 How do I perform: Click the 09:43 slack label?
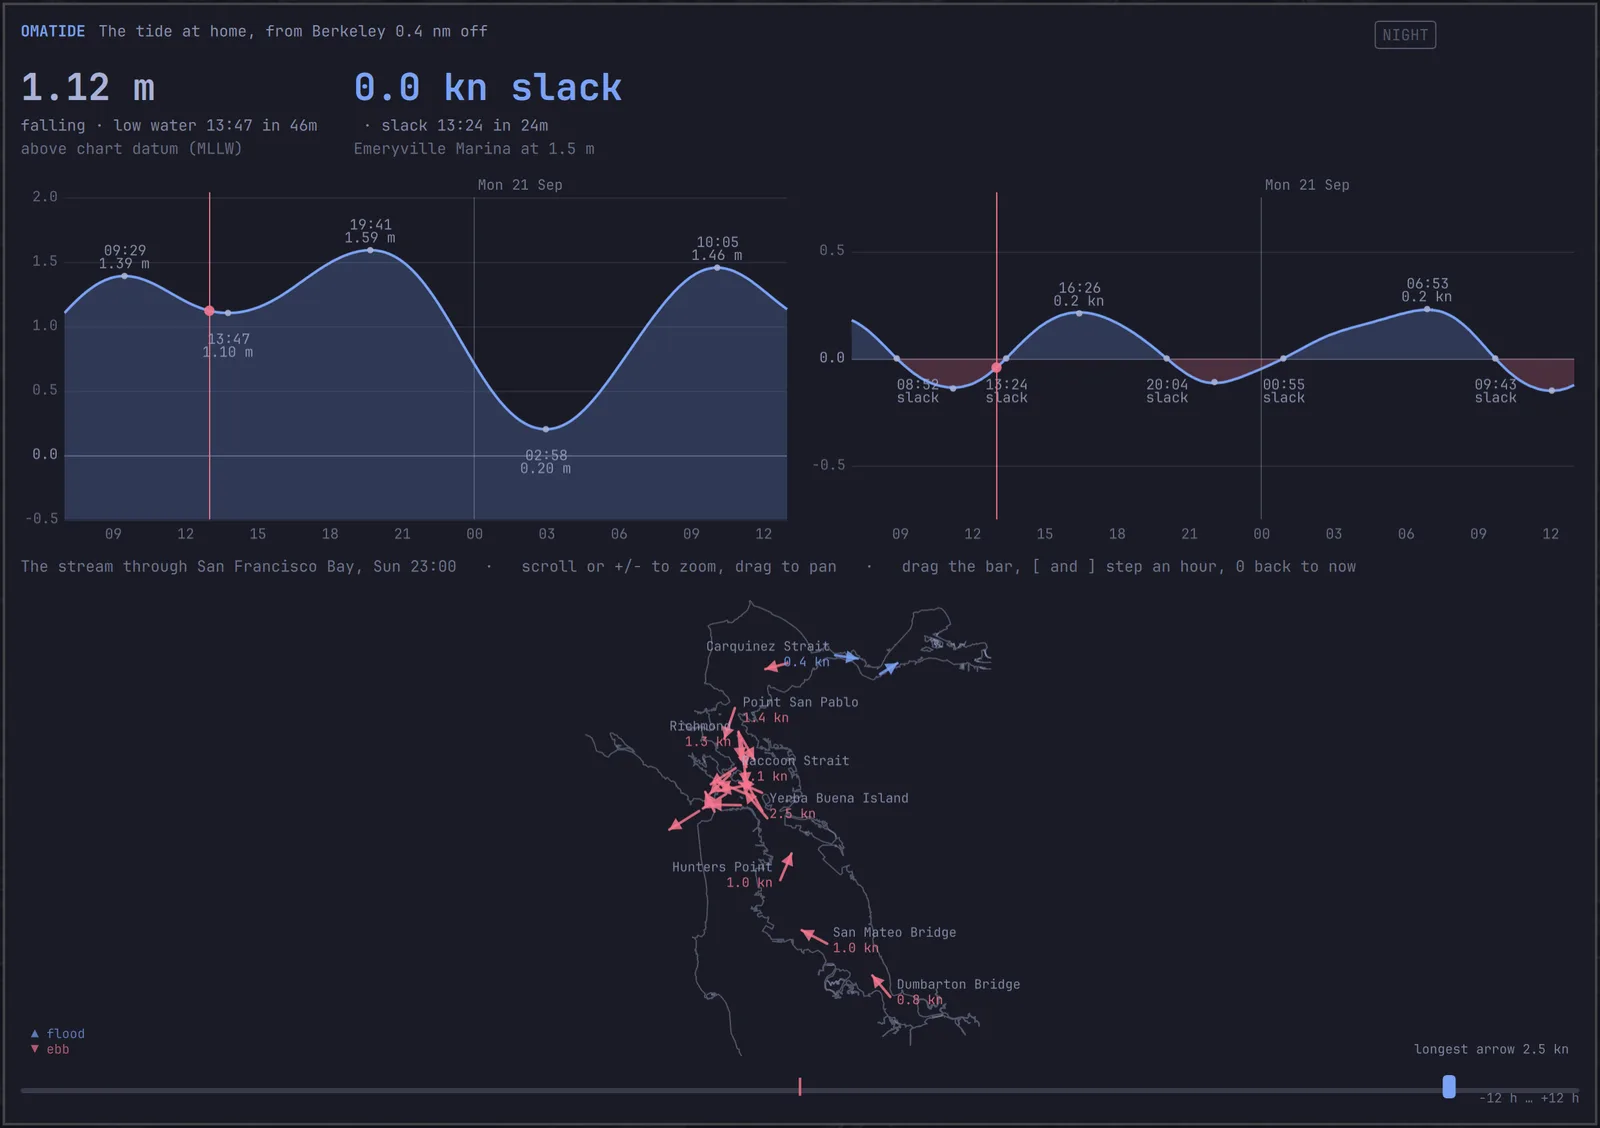pos(1496,391)
